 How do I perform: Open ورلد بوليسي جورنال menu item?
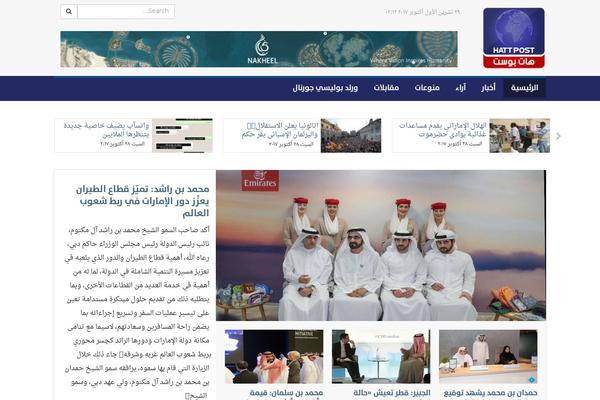tap(325, 88)
